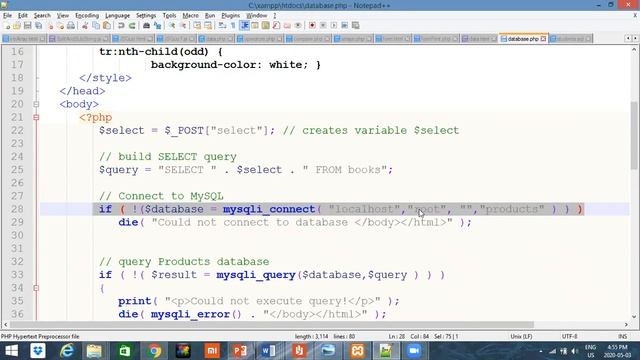This screenshot has width=640, height=360.
Task: Collapse the php block fold at line 21
Action: click(x=36, y=118)
